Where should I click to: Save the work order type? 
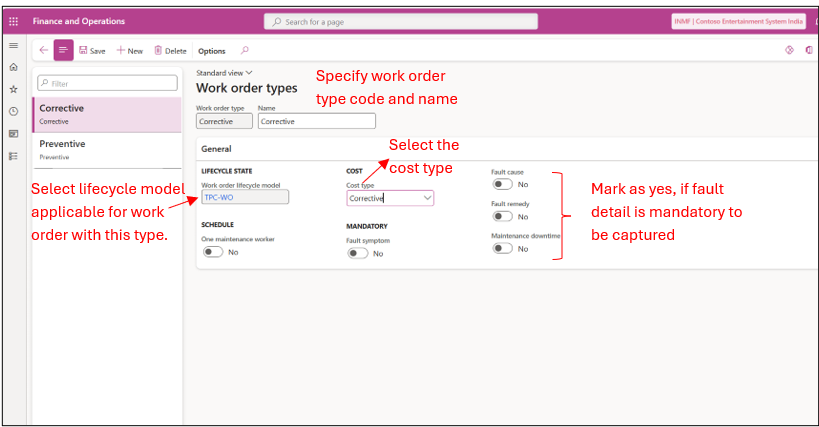[x=92, y=51]
